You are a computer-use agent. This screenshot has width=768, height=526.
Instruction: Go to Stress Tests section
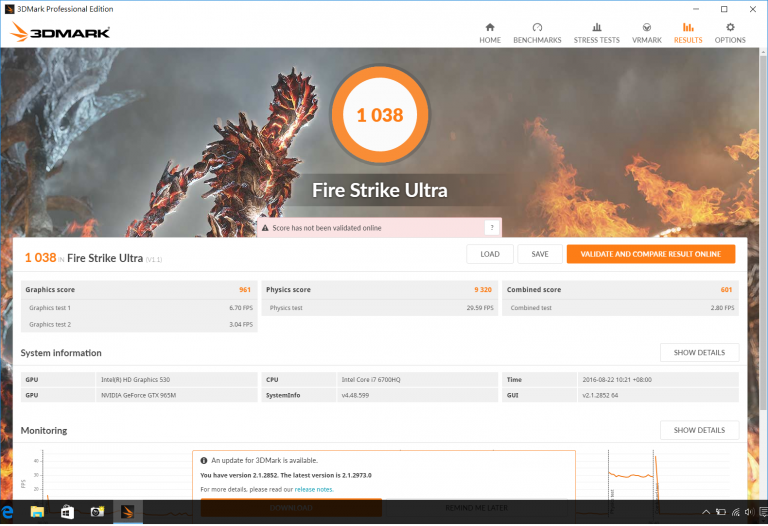[597, 33]
